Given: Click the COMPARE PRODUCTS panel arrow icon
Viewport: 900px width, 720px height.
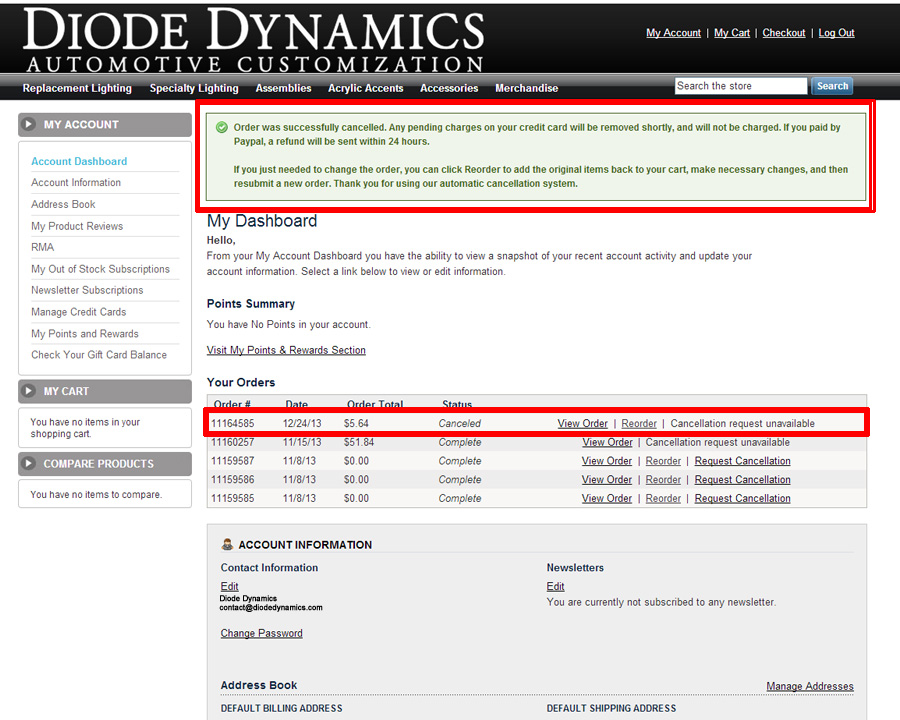Looking at the screenshot, I should pyautogui.click(x=28, y=463).
